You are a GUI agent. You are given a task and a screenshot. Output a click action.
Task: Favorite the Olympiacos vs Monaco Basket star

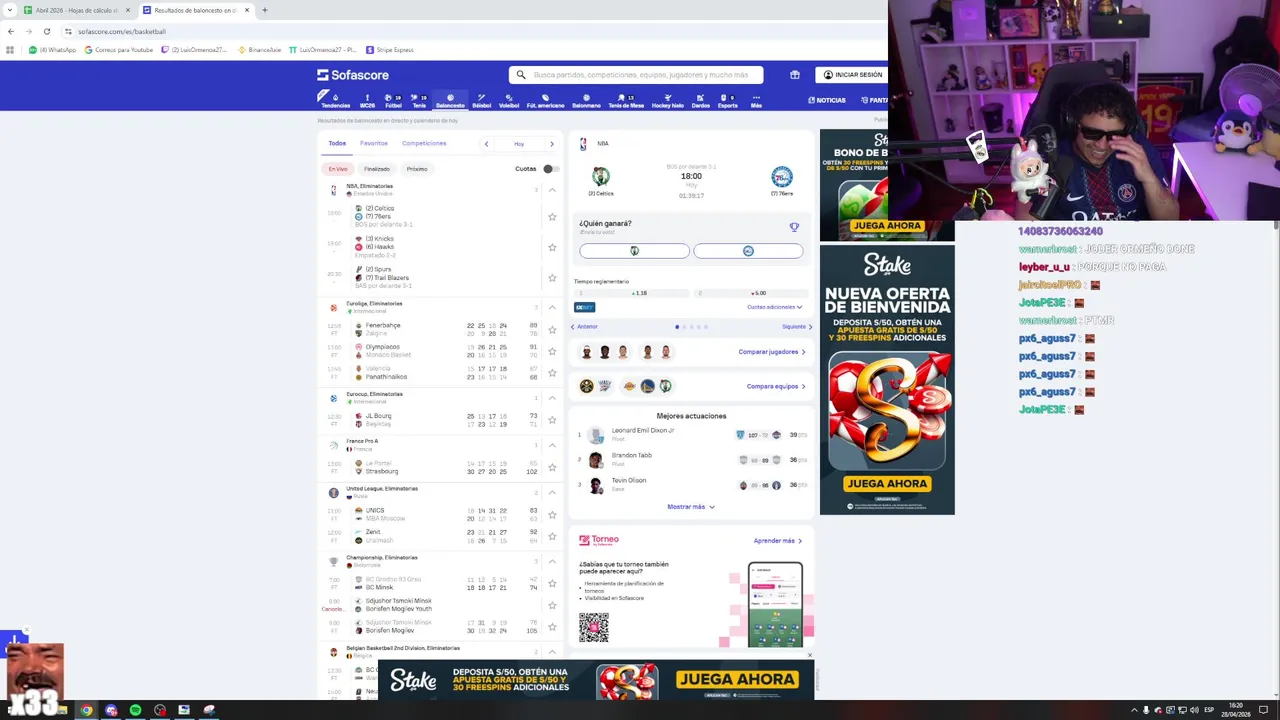pyautogui.click(x=552, y=351)
